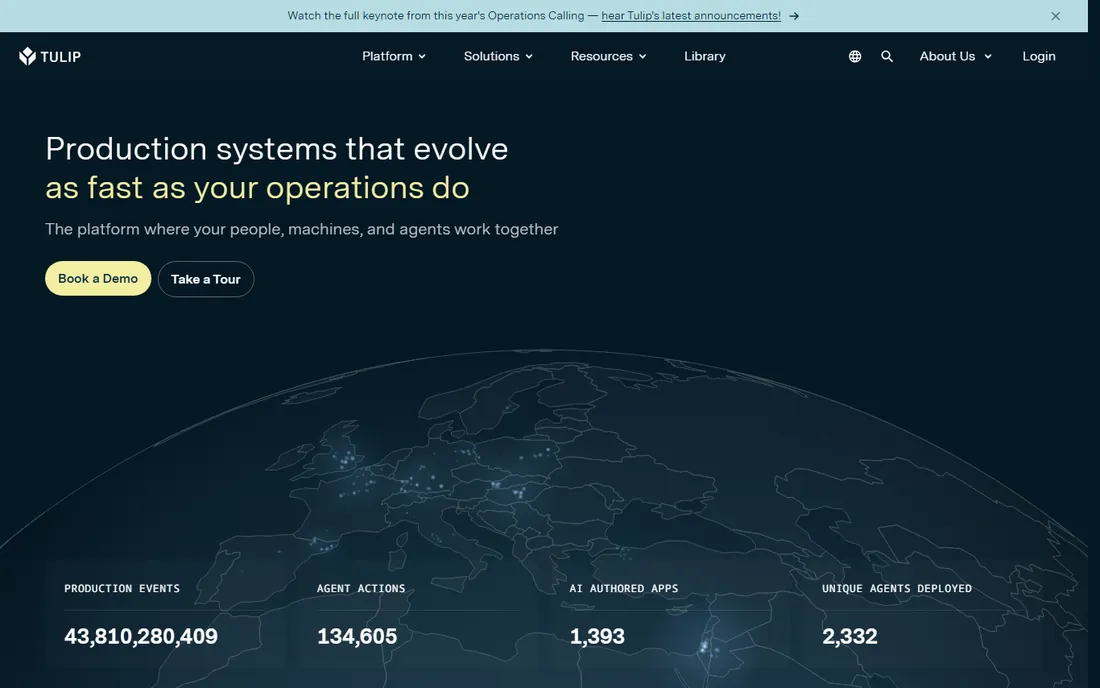The image size is (1100, 688).
Task: Click the Platform menu label
Action: point(387,56)
